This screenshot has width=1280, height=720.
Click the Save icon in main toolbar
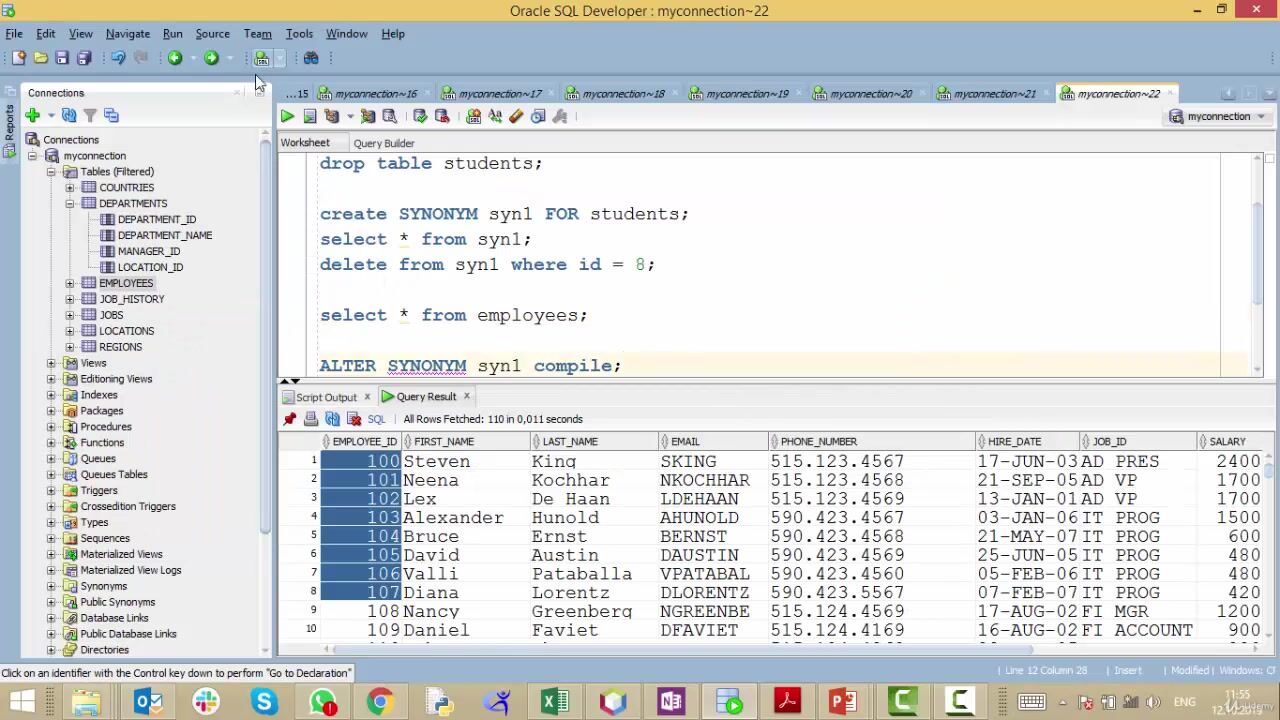click(62, 58)
